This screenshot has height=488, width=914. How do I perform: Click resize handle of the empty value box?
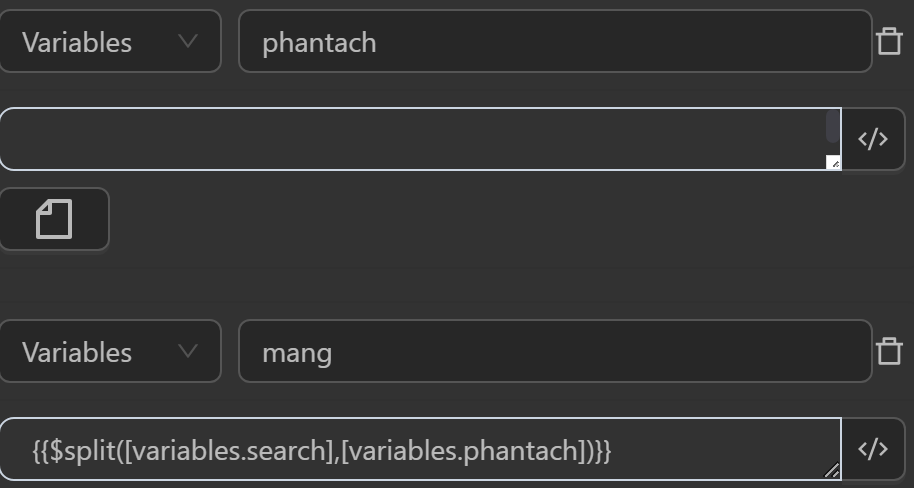(833, 162)
